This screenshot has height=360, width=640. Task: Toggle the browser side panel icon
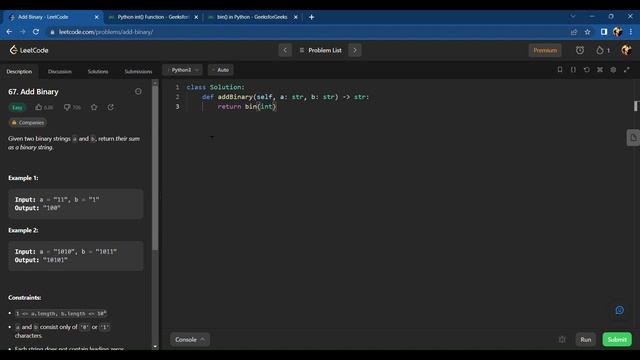604,32
